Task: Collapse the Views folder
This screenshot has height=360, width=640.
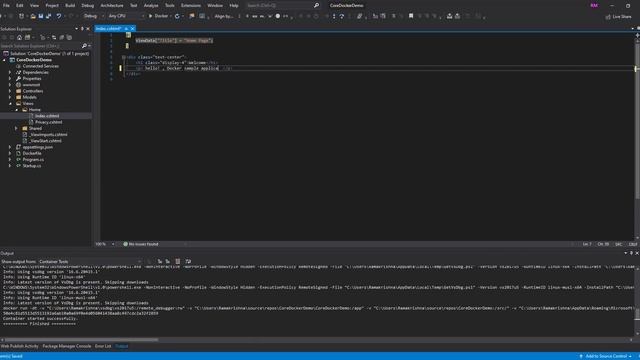Action: point(10,103)
